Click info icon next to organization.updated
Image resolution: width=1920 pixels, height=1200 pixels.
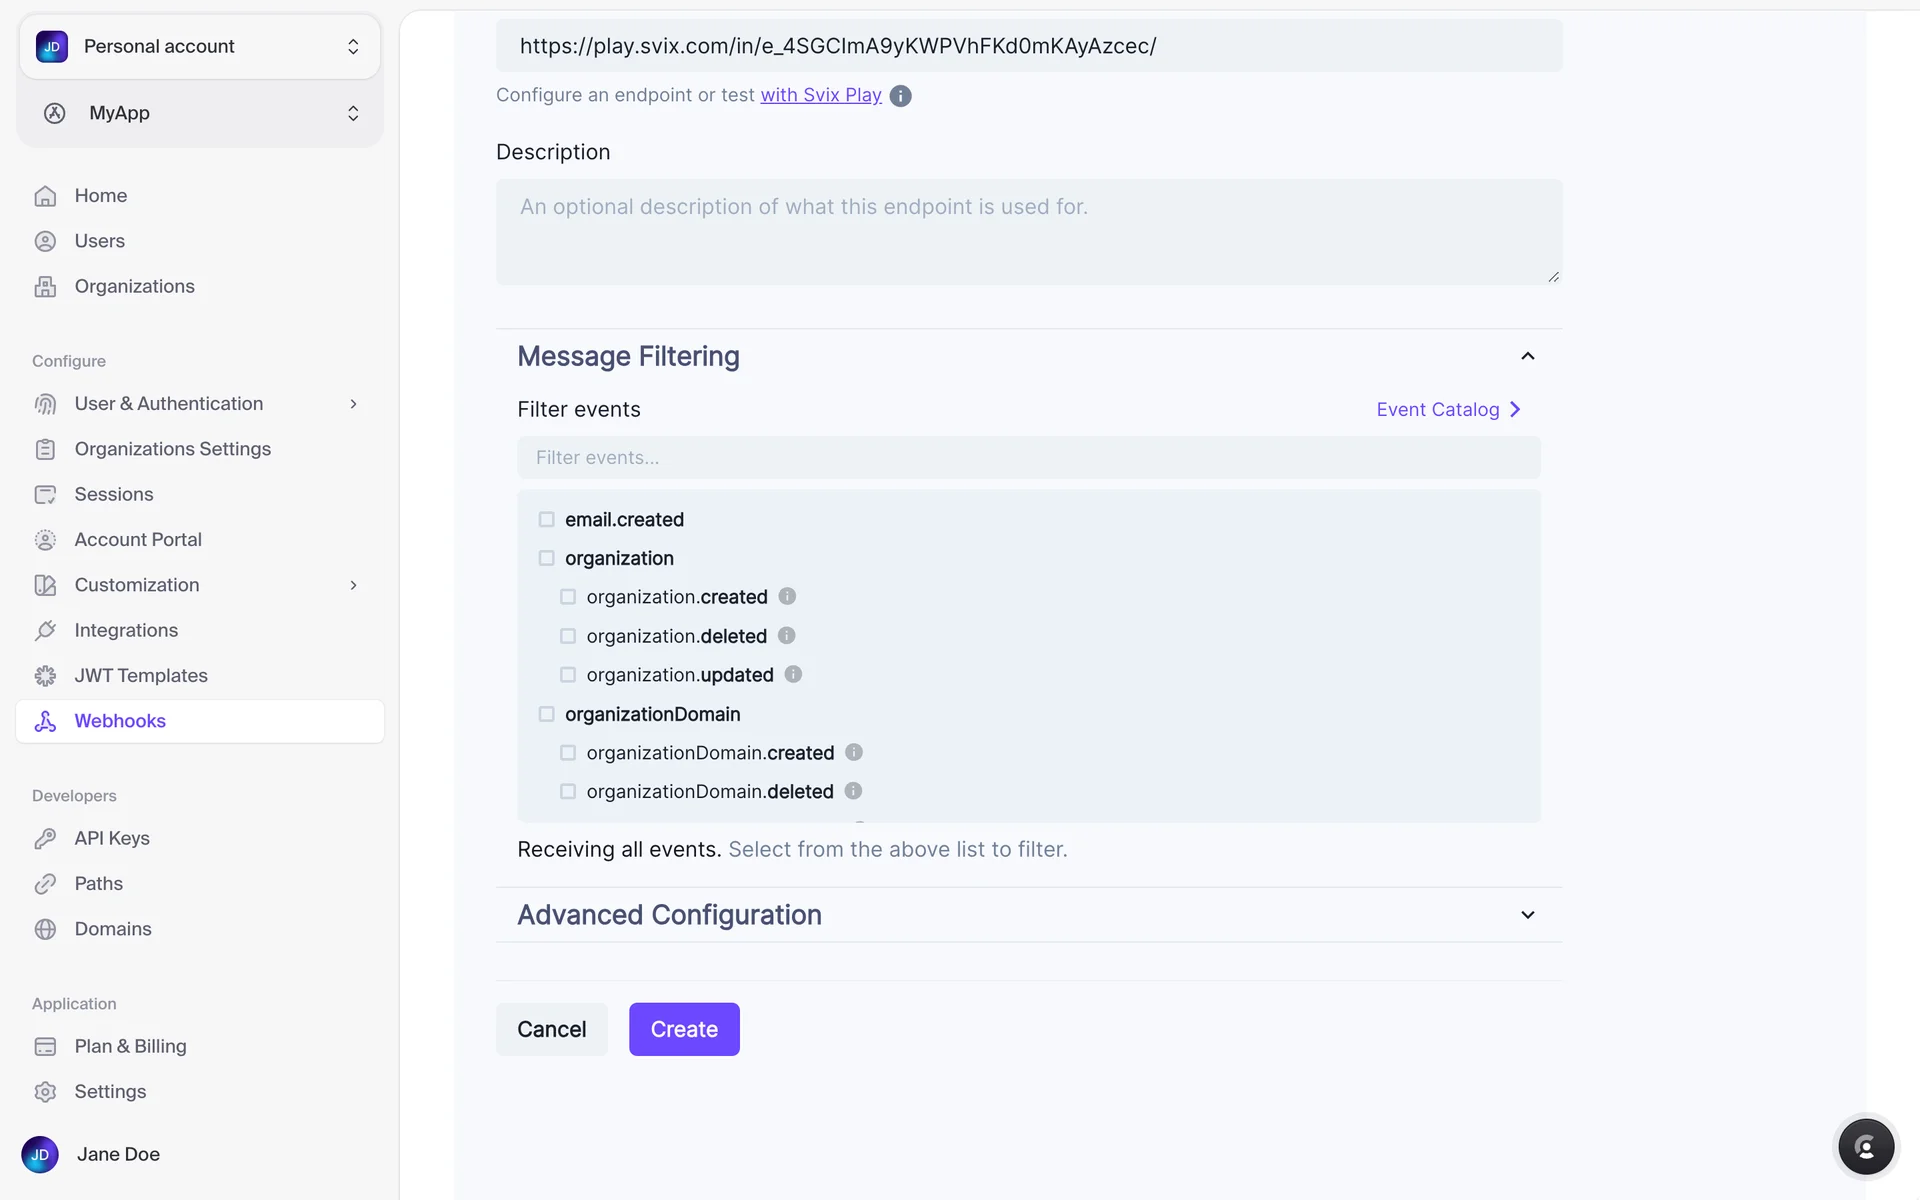pos(793,674)
